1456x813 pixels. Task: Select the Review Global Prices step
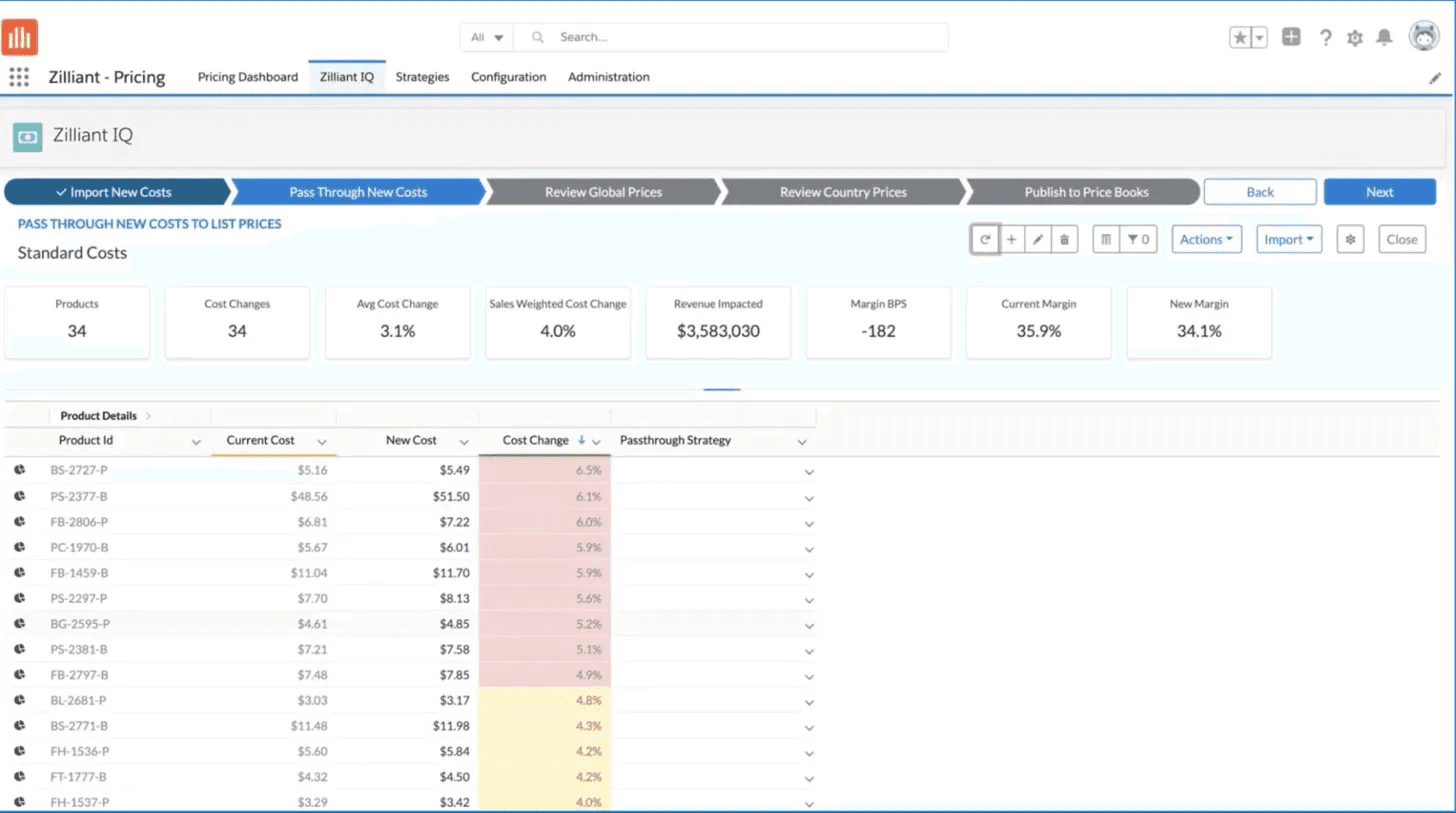click(603, 192)
